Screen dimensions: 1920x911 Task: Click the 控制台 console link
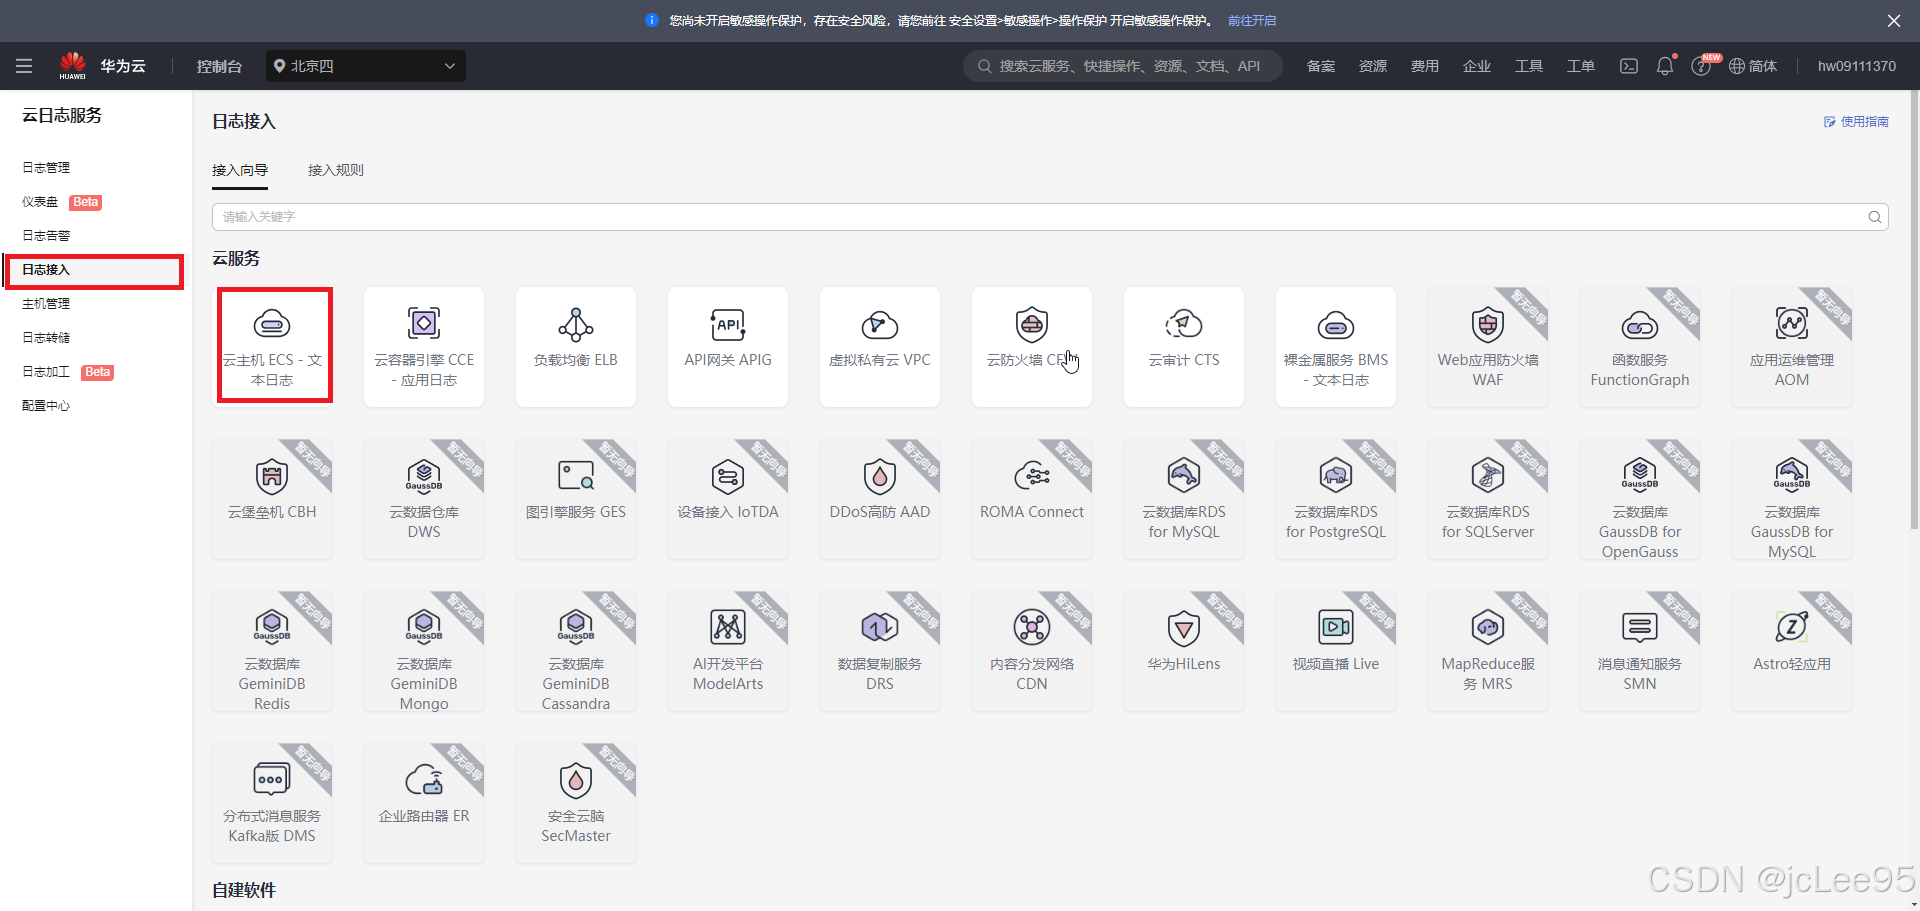[219, 66]
